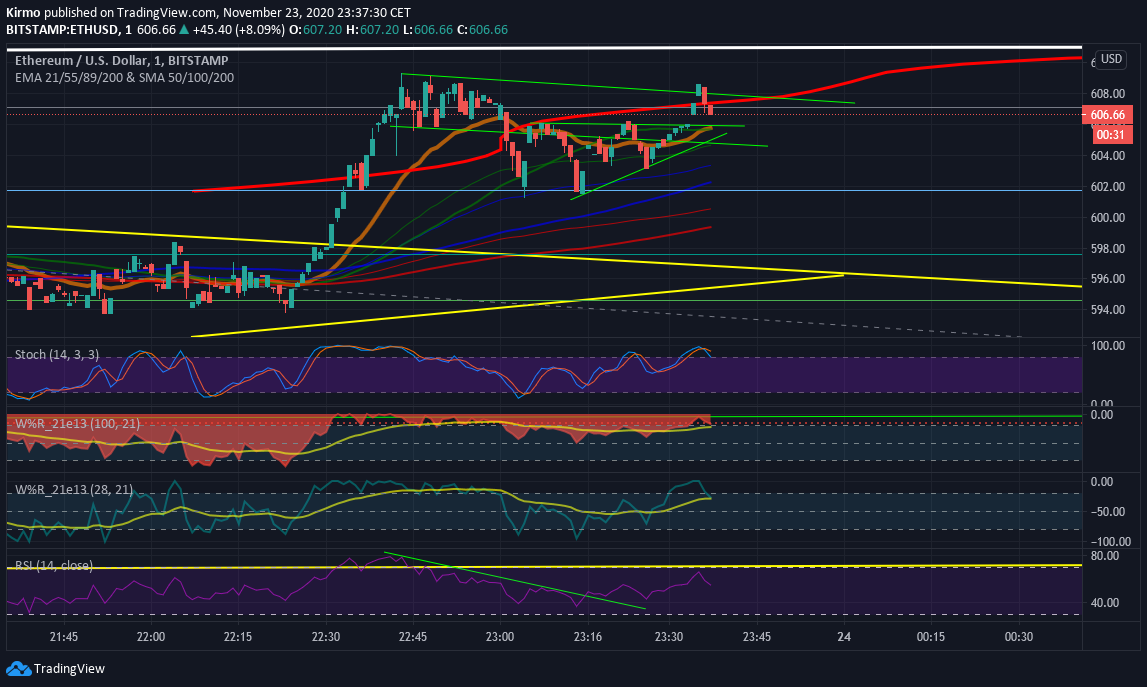
Task: Click the 594.00 price axis label
Action: (x=1107, y=309)
